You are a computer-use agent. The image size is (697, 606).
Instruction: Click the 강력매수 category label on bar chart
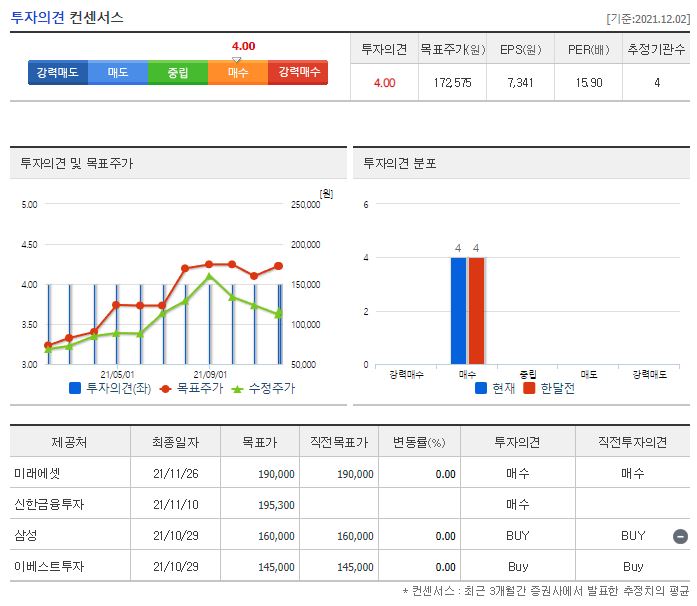point(406,374)
